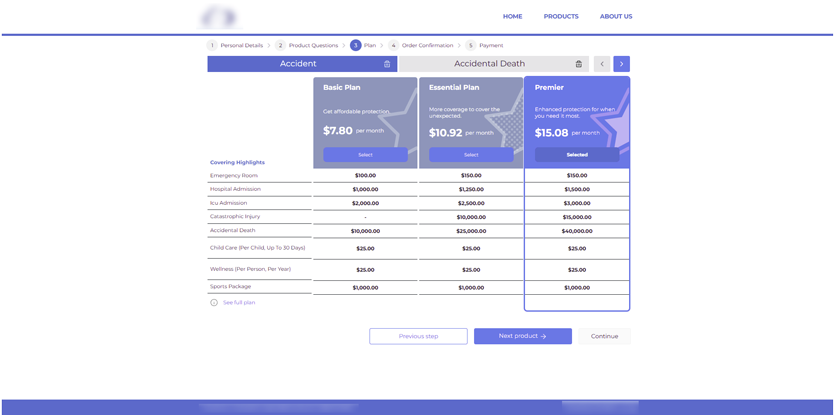
Task: Expand the See full plan details
Action: coord(239,302)
